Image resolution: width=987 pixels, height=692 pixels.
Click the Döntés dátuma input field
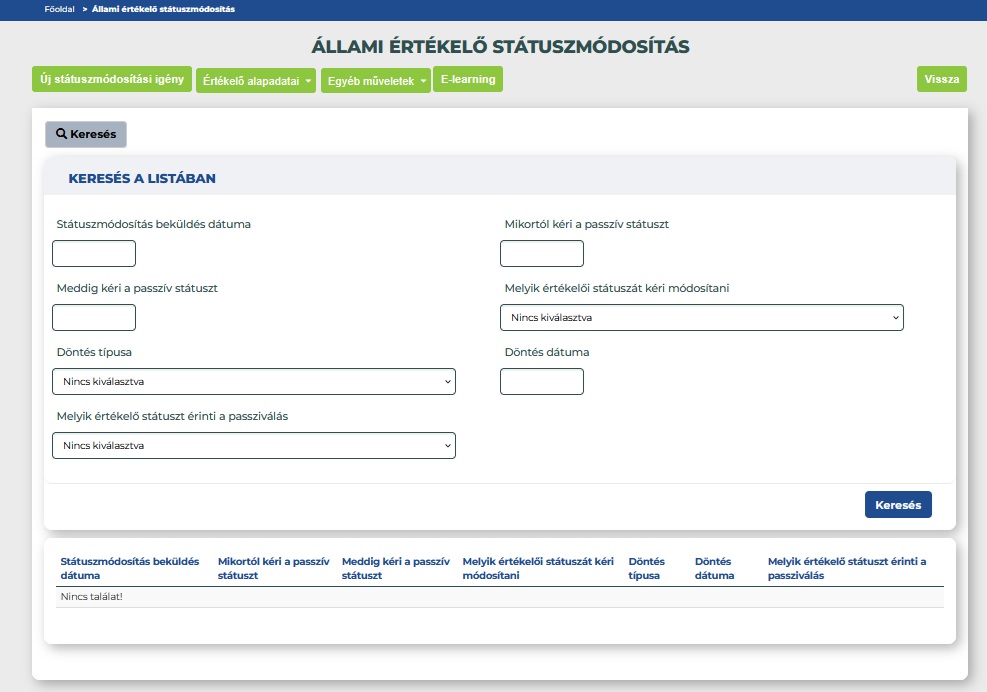pos(542,382)
